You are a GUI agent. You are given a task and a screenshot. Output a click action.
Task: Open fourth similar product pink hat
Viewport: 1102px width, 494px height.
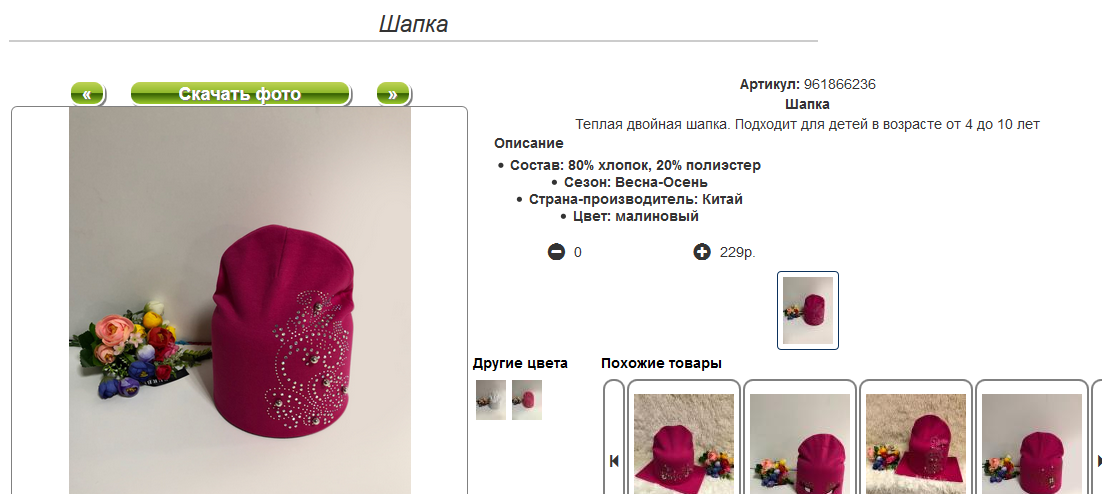tap(1032, 443)
